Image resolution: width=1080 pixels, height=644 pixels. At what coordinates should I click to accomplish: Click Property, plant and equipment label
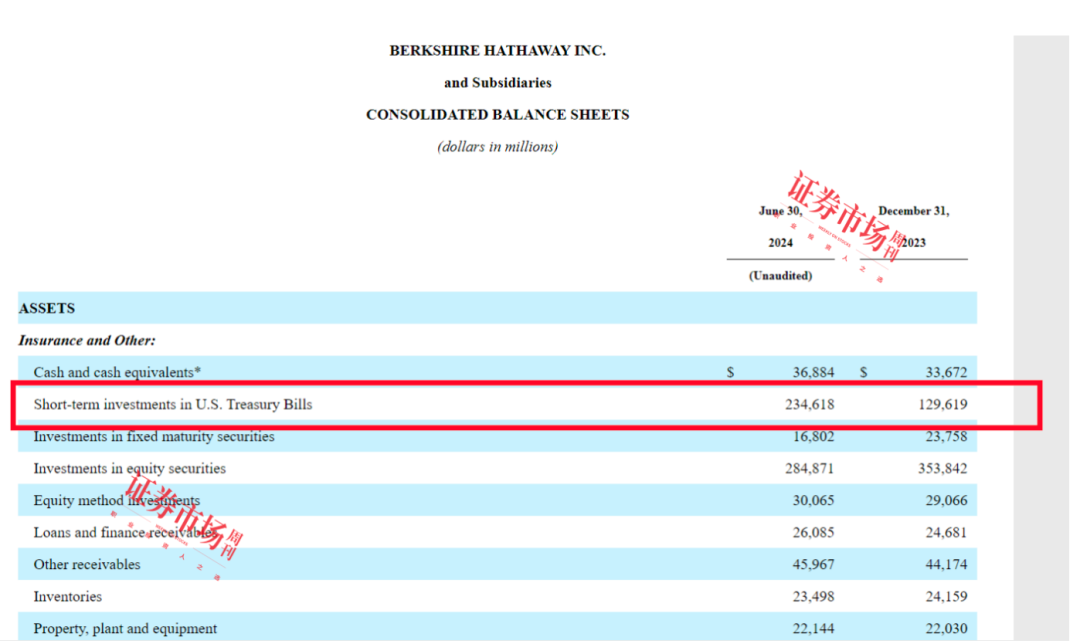coord(125,629)
